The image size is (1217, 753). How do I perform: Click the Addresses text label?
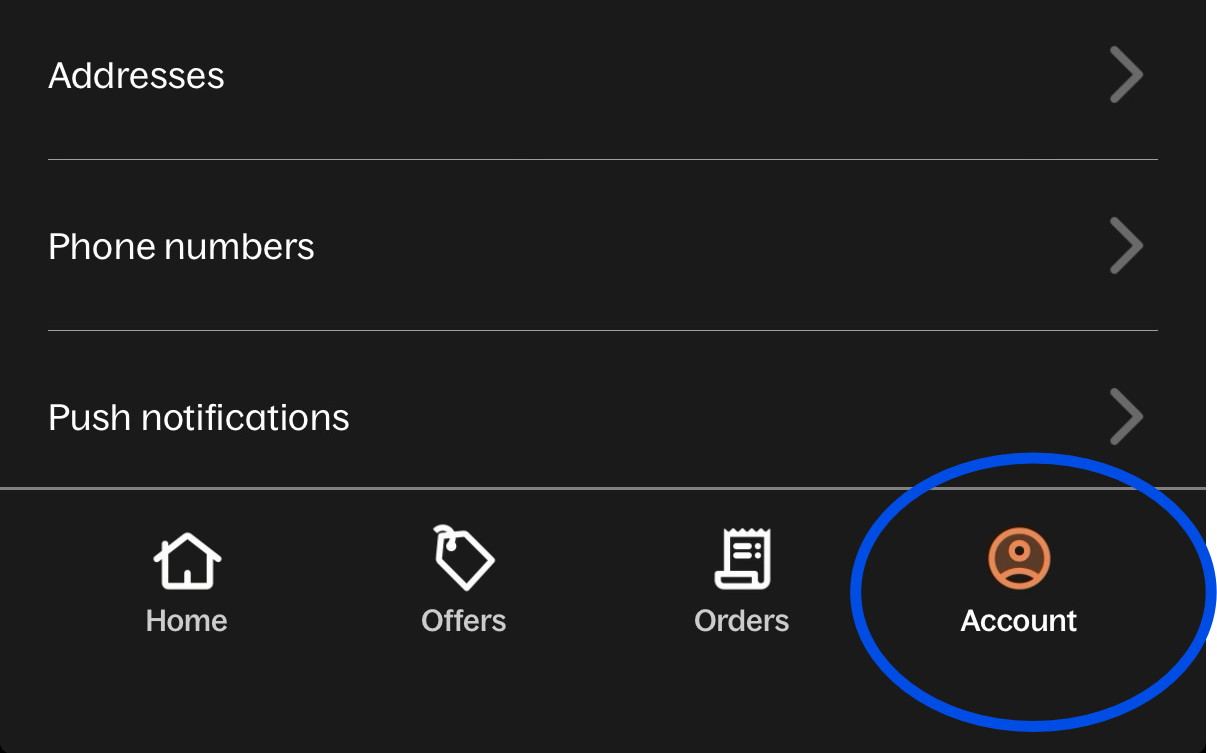pos(137,76)
